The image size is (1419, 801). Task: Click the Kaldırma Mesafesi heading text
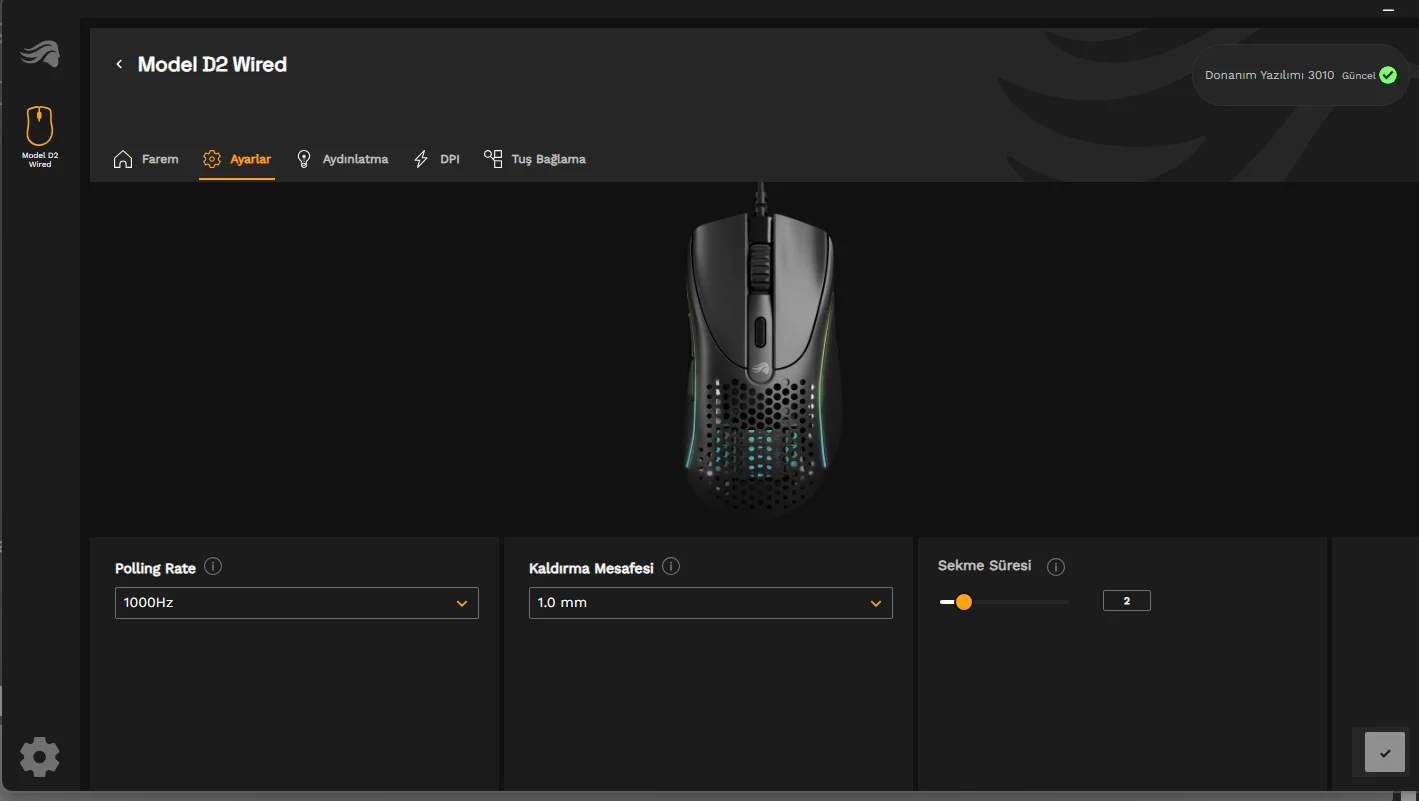(x=591, y=568)
